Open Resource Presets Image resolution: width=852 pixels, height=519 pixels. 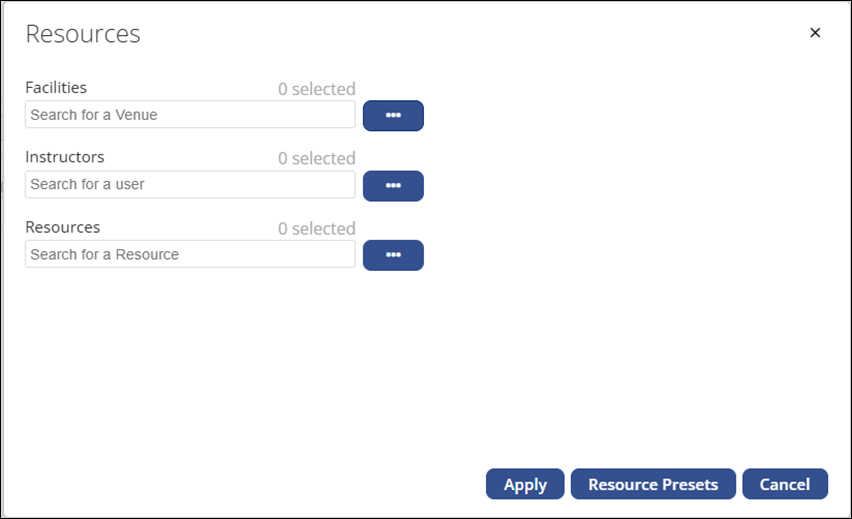[x=653, y=484]
